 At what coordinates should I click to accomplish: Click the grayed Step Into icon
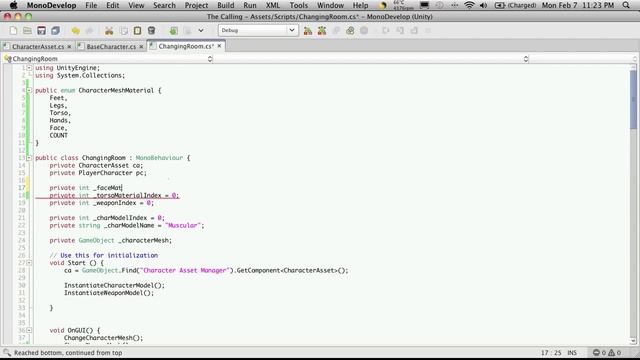tap(400, 31)
